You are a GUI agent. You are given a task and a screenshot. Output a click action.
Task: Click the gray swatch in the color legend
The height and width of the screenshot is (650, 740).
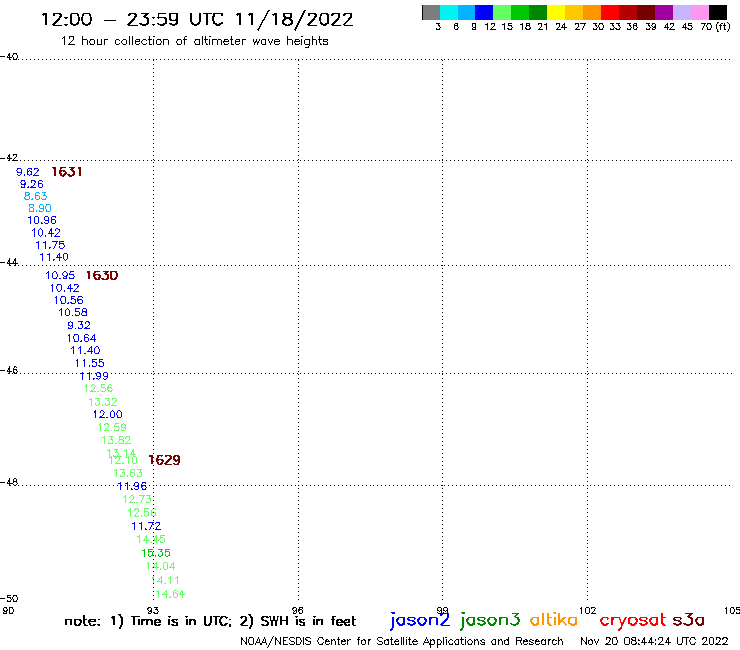click(431, 12)
